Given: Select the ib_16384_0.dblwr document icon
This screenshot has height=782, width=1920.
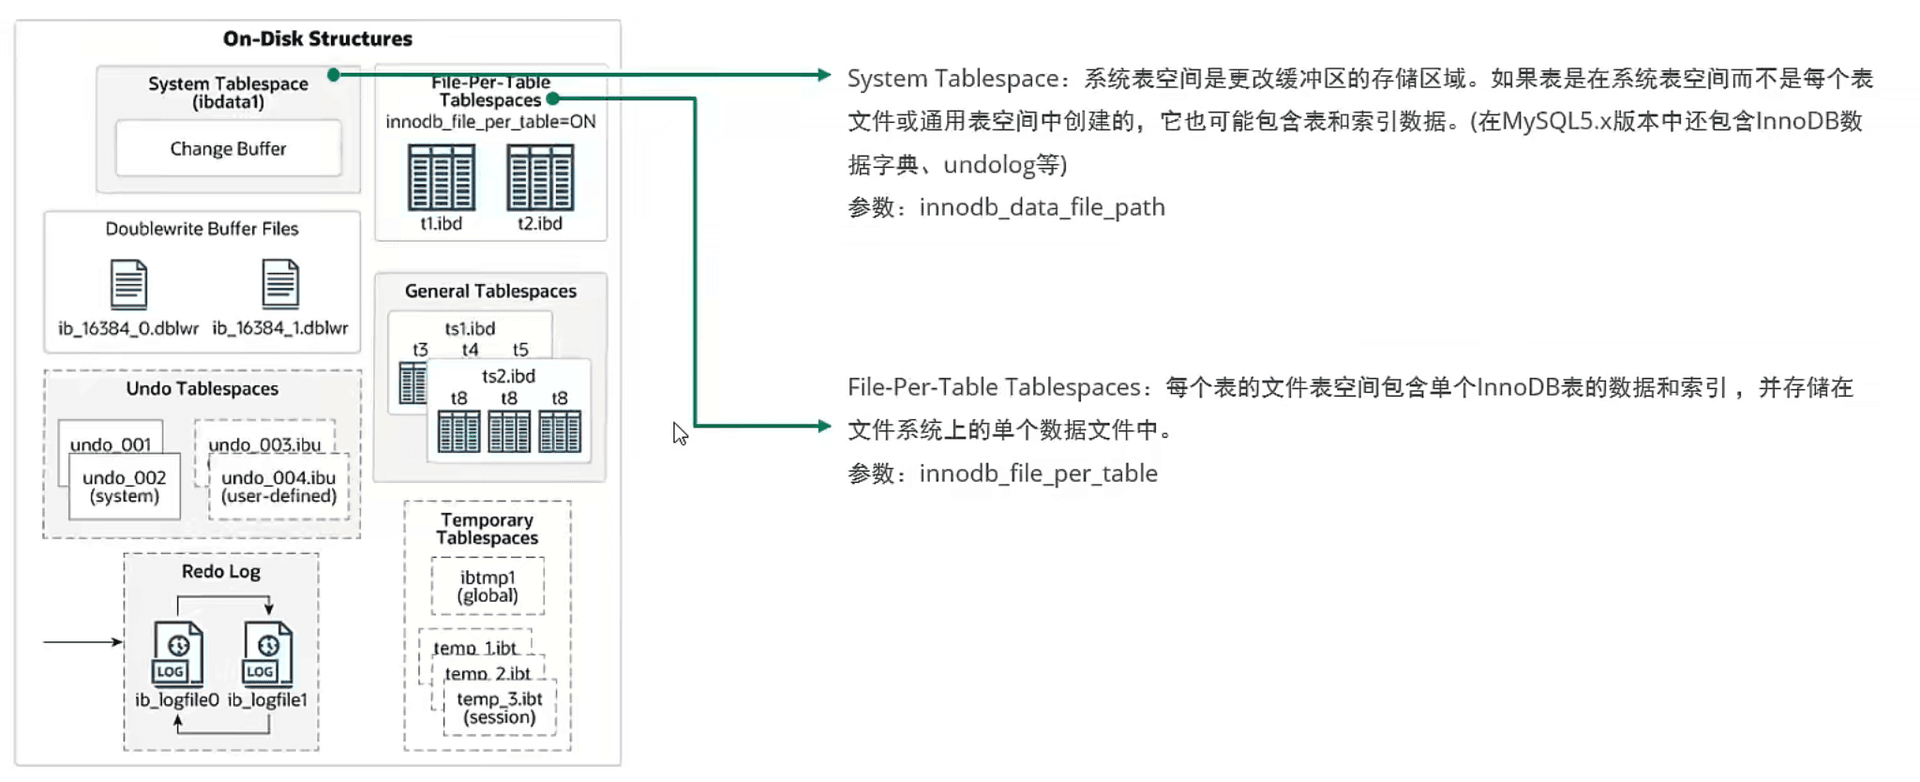Looking at the screenshot, I should pos(128,285).
